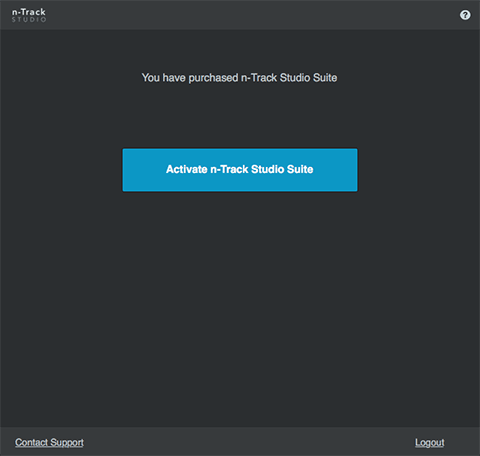This screenshot has height=456, width=480.
Task: Select the n-Track logo in header
Action: pos(29,15)
